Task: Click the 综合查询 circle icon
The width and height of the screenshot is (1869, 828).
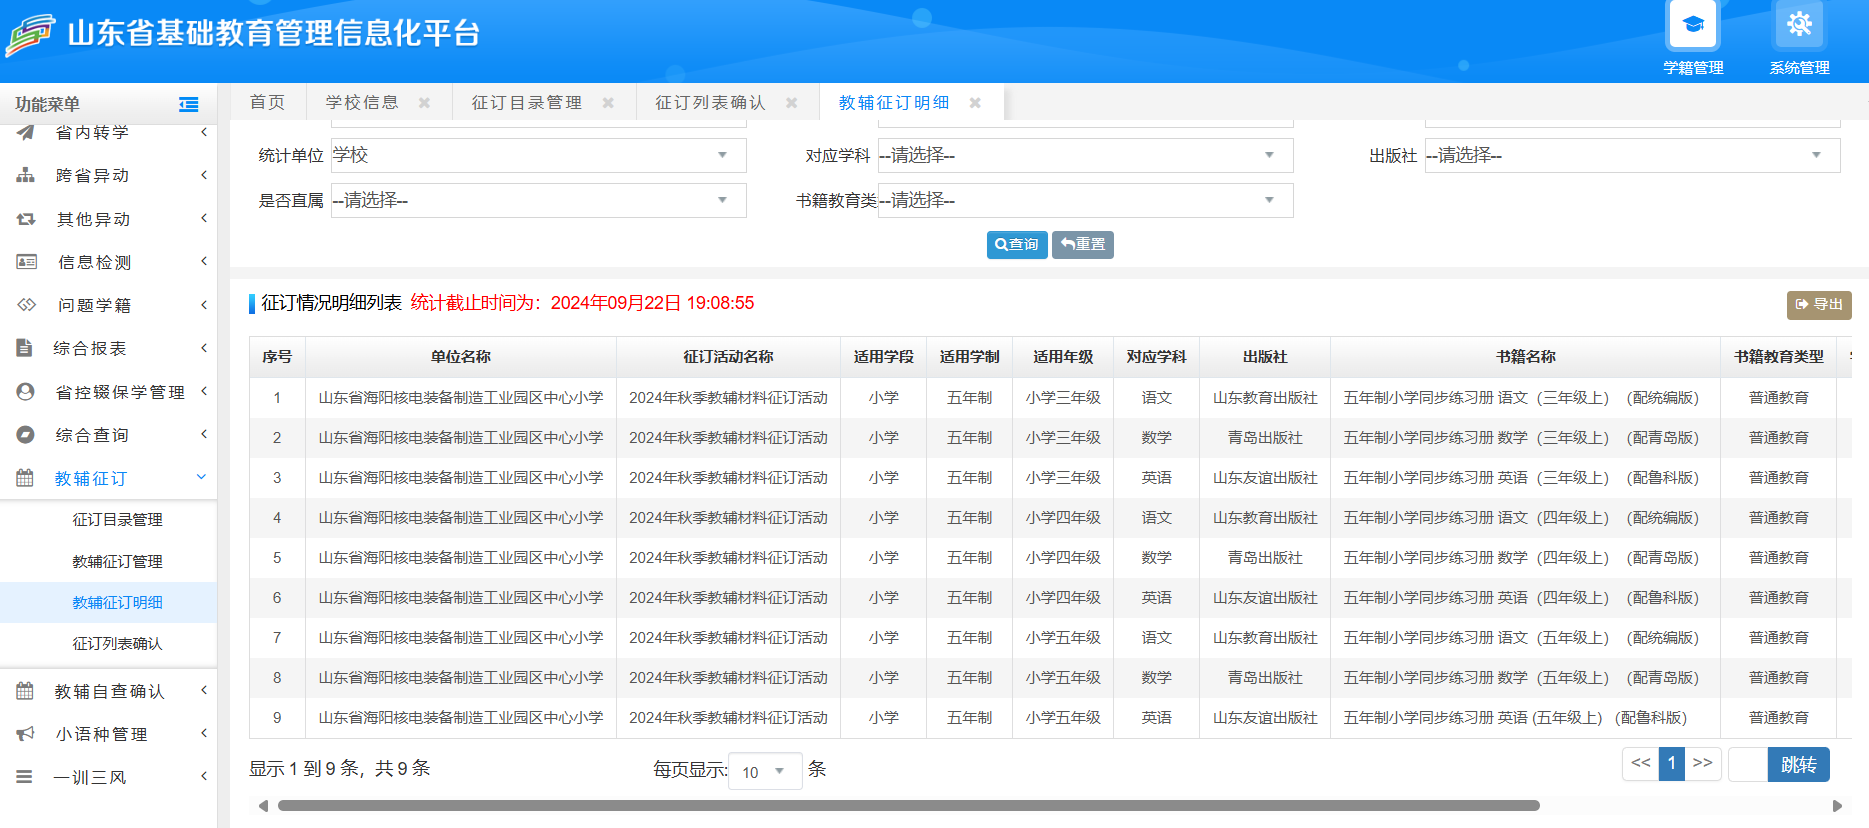Action: click(x=26, y=434)
